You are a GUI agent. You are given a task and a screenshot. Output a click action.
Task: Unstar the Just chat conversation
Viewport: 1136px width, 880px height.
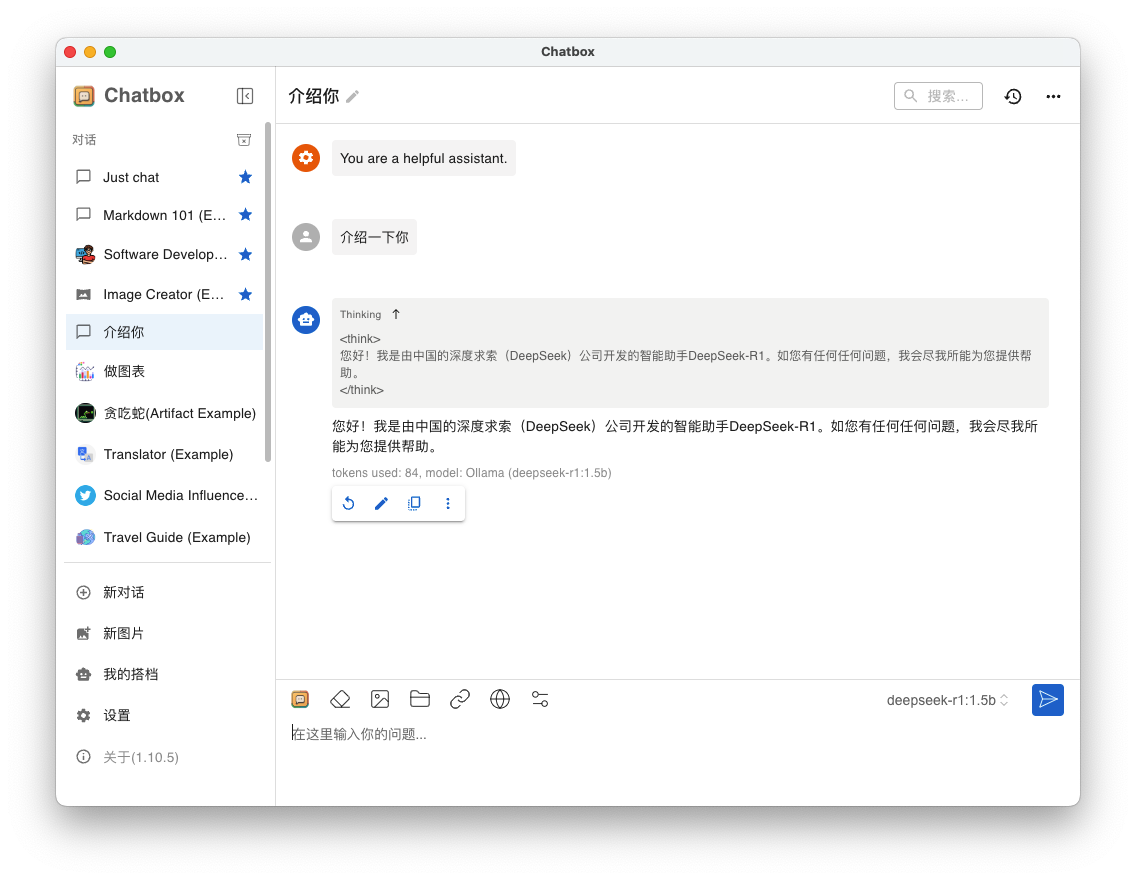[x=246, y=177]
